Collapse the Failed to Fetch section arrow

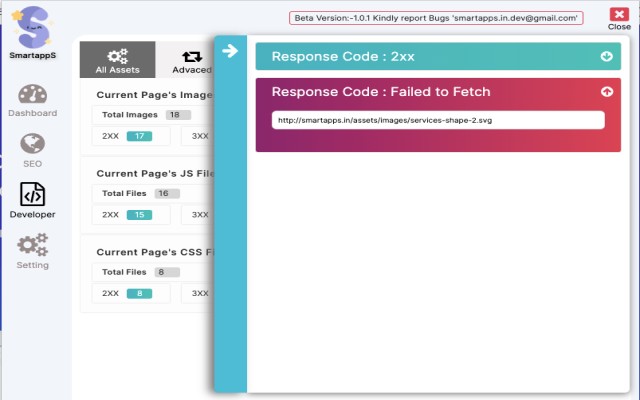(x=606, y=92)
